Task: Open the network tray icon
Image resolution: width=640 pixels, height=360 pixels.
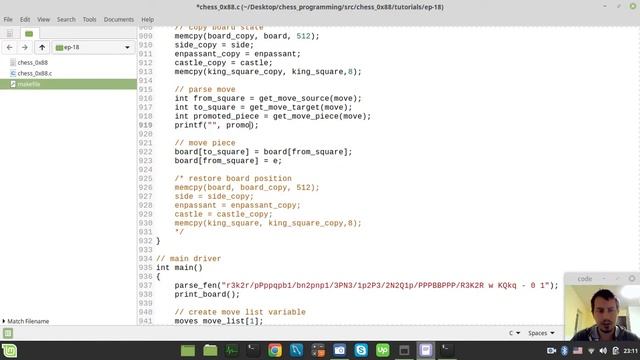Action: click(x=591, y=351)
